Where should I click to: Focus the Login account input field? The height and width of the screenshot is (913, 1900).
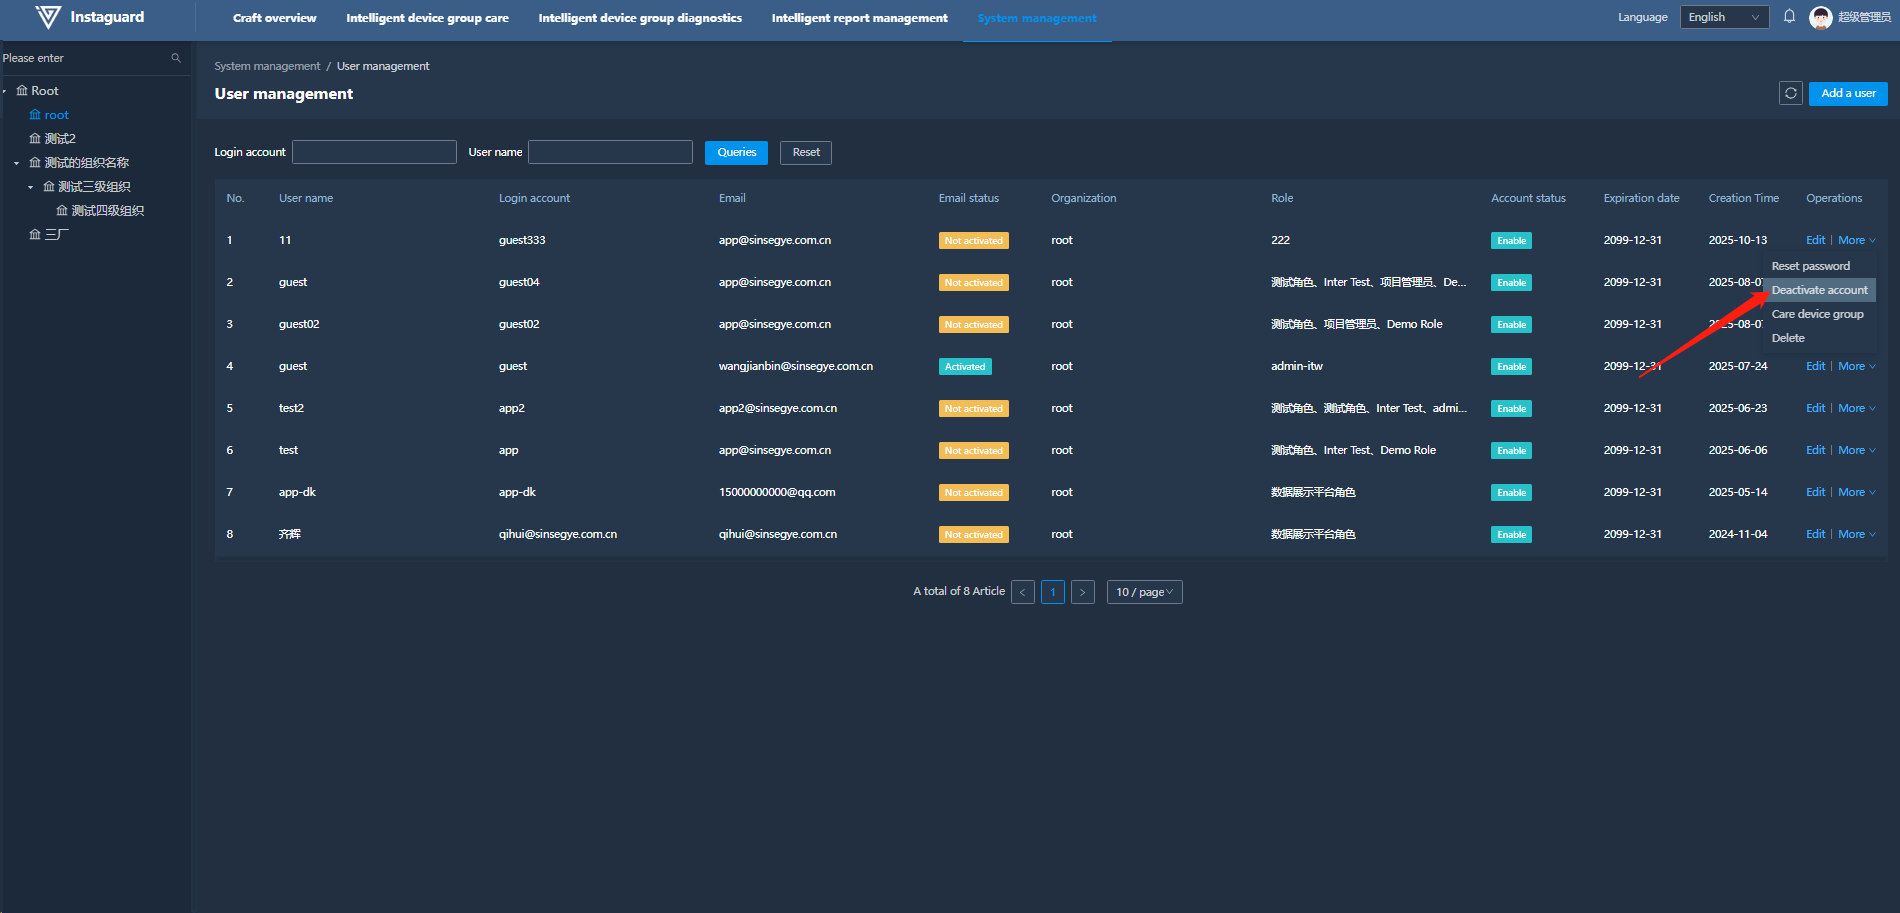[x=374, y=152]
